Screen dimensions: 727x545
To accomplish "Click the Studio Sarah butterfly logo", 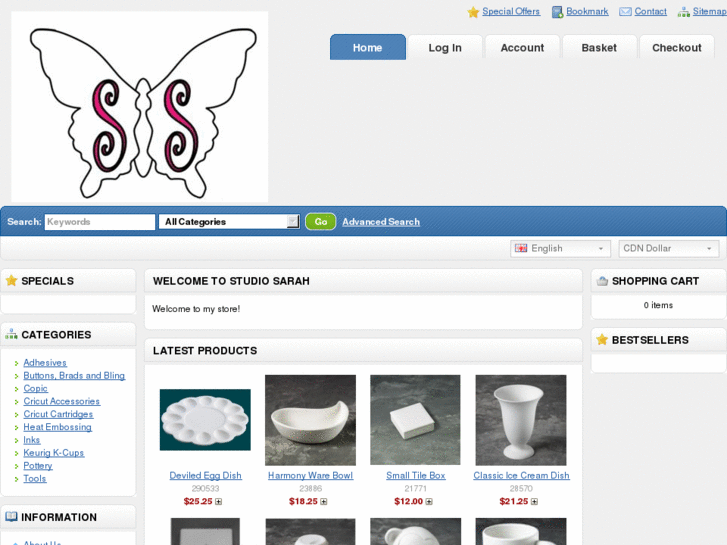I will [140, 107].
